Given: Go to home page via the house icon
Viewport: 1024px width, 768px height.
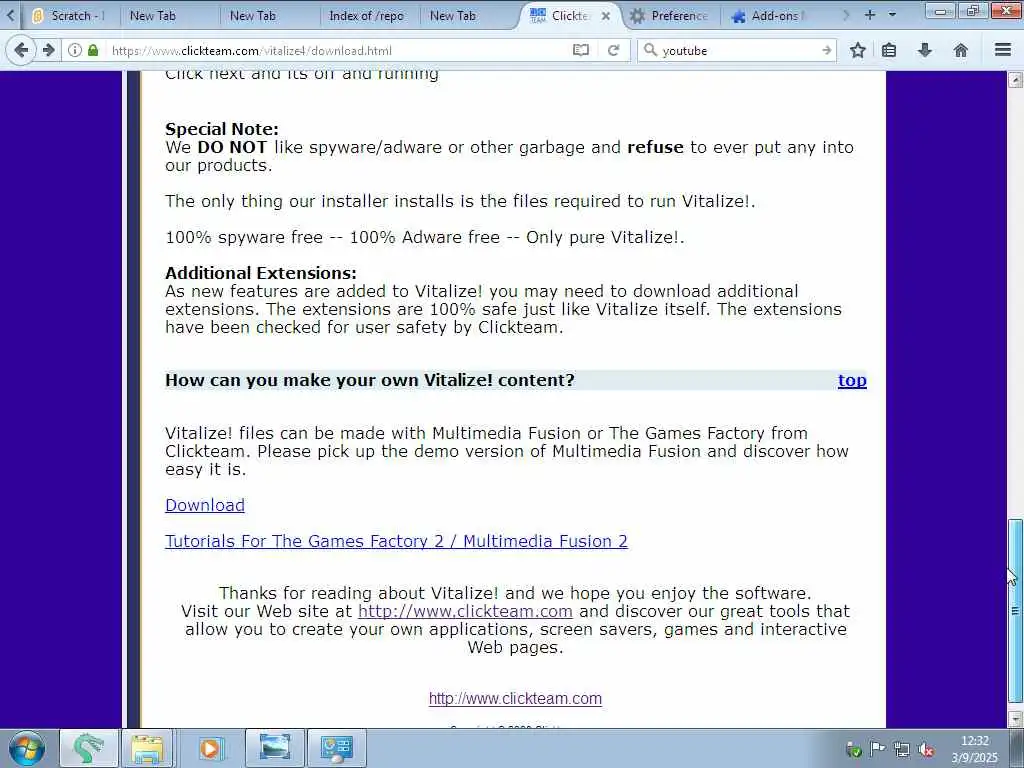Looking at the screenshot, I should point(960,50).
